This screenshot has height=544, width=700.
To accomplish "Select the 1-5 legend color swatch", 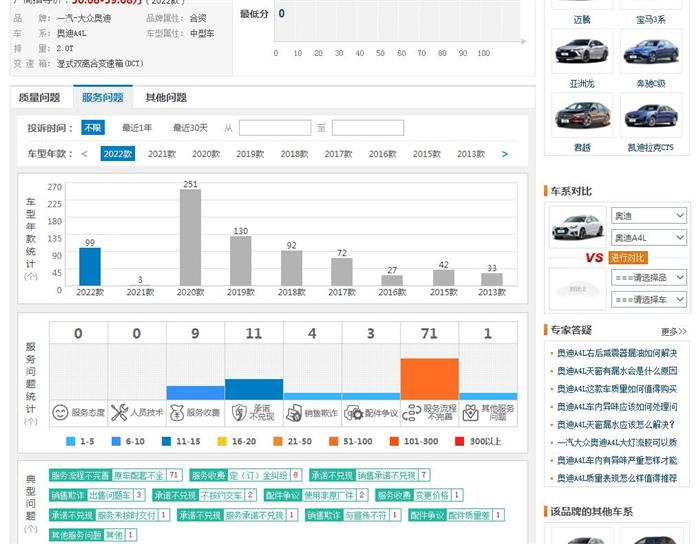I will [71, 441].
